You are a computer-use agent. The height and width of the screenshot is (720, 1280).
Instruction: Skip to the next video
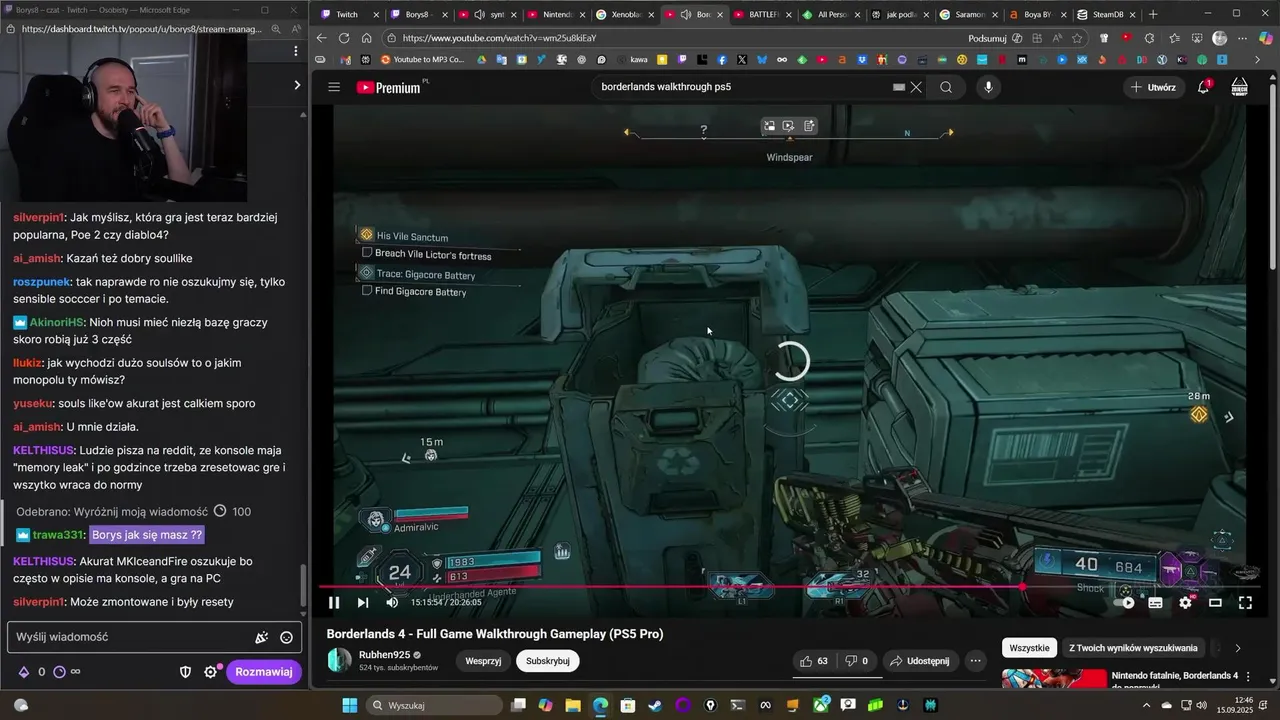(362, 602)
